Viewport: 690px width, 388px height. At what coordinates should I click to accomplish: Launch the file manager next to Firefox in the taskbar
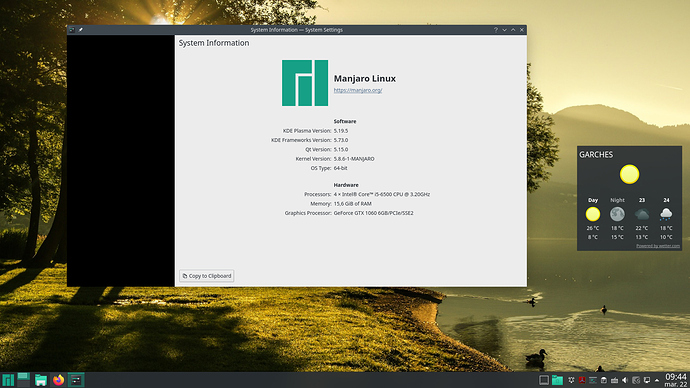click(41, 380)
